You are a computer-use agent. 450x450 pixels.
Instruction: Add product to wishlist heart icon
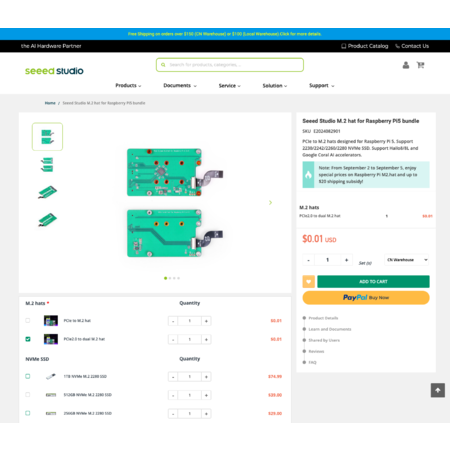309,282
